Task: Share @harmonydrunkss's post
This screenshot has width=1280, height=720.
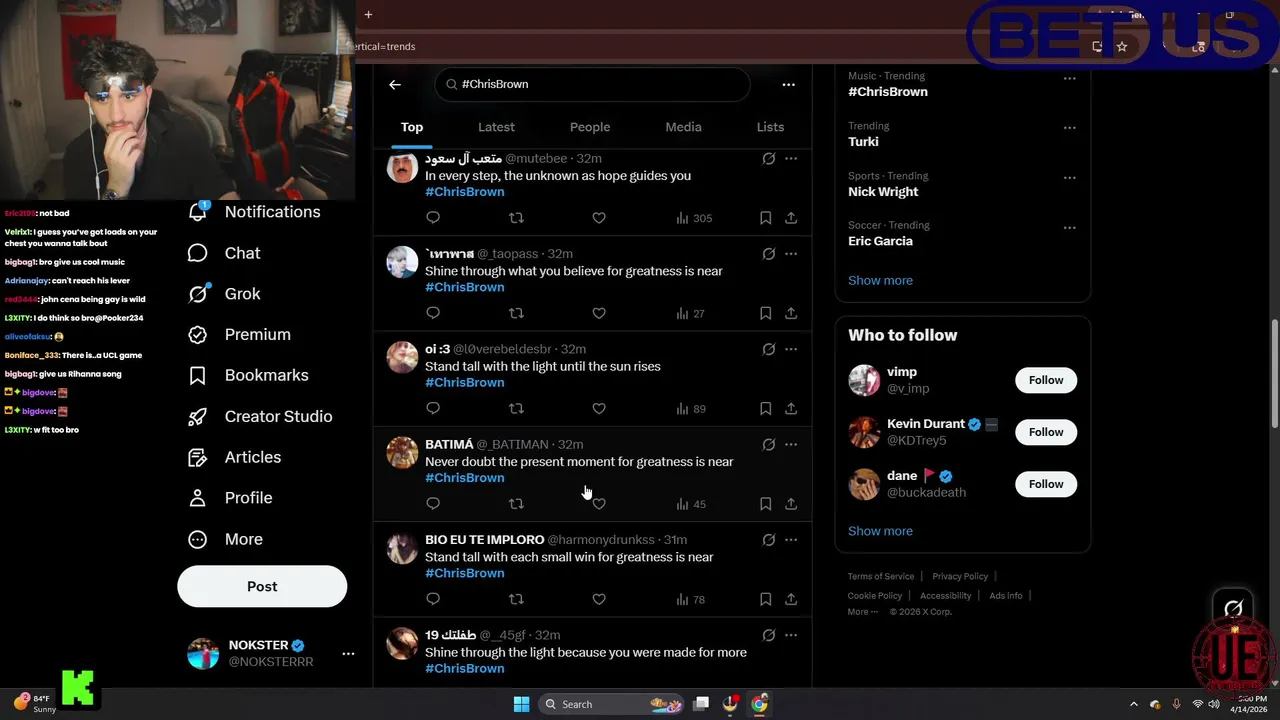Action: (x=791, y=599)
